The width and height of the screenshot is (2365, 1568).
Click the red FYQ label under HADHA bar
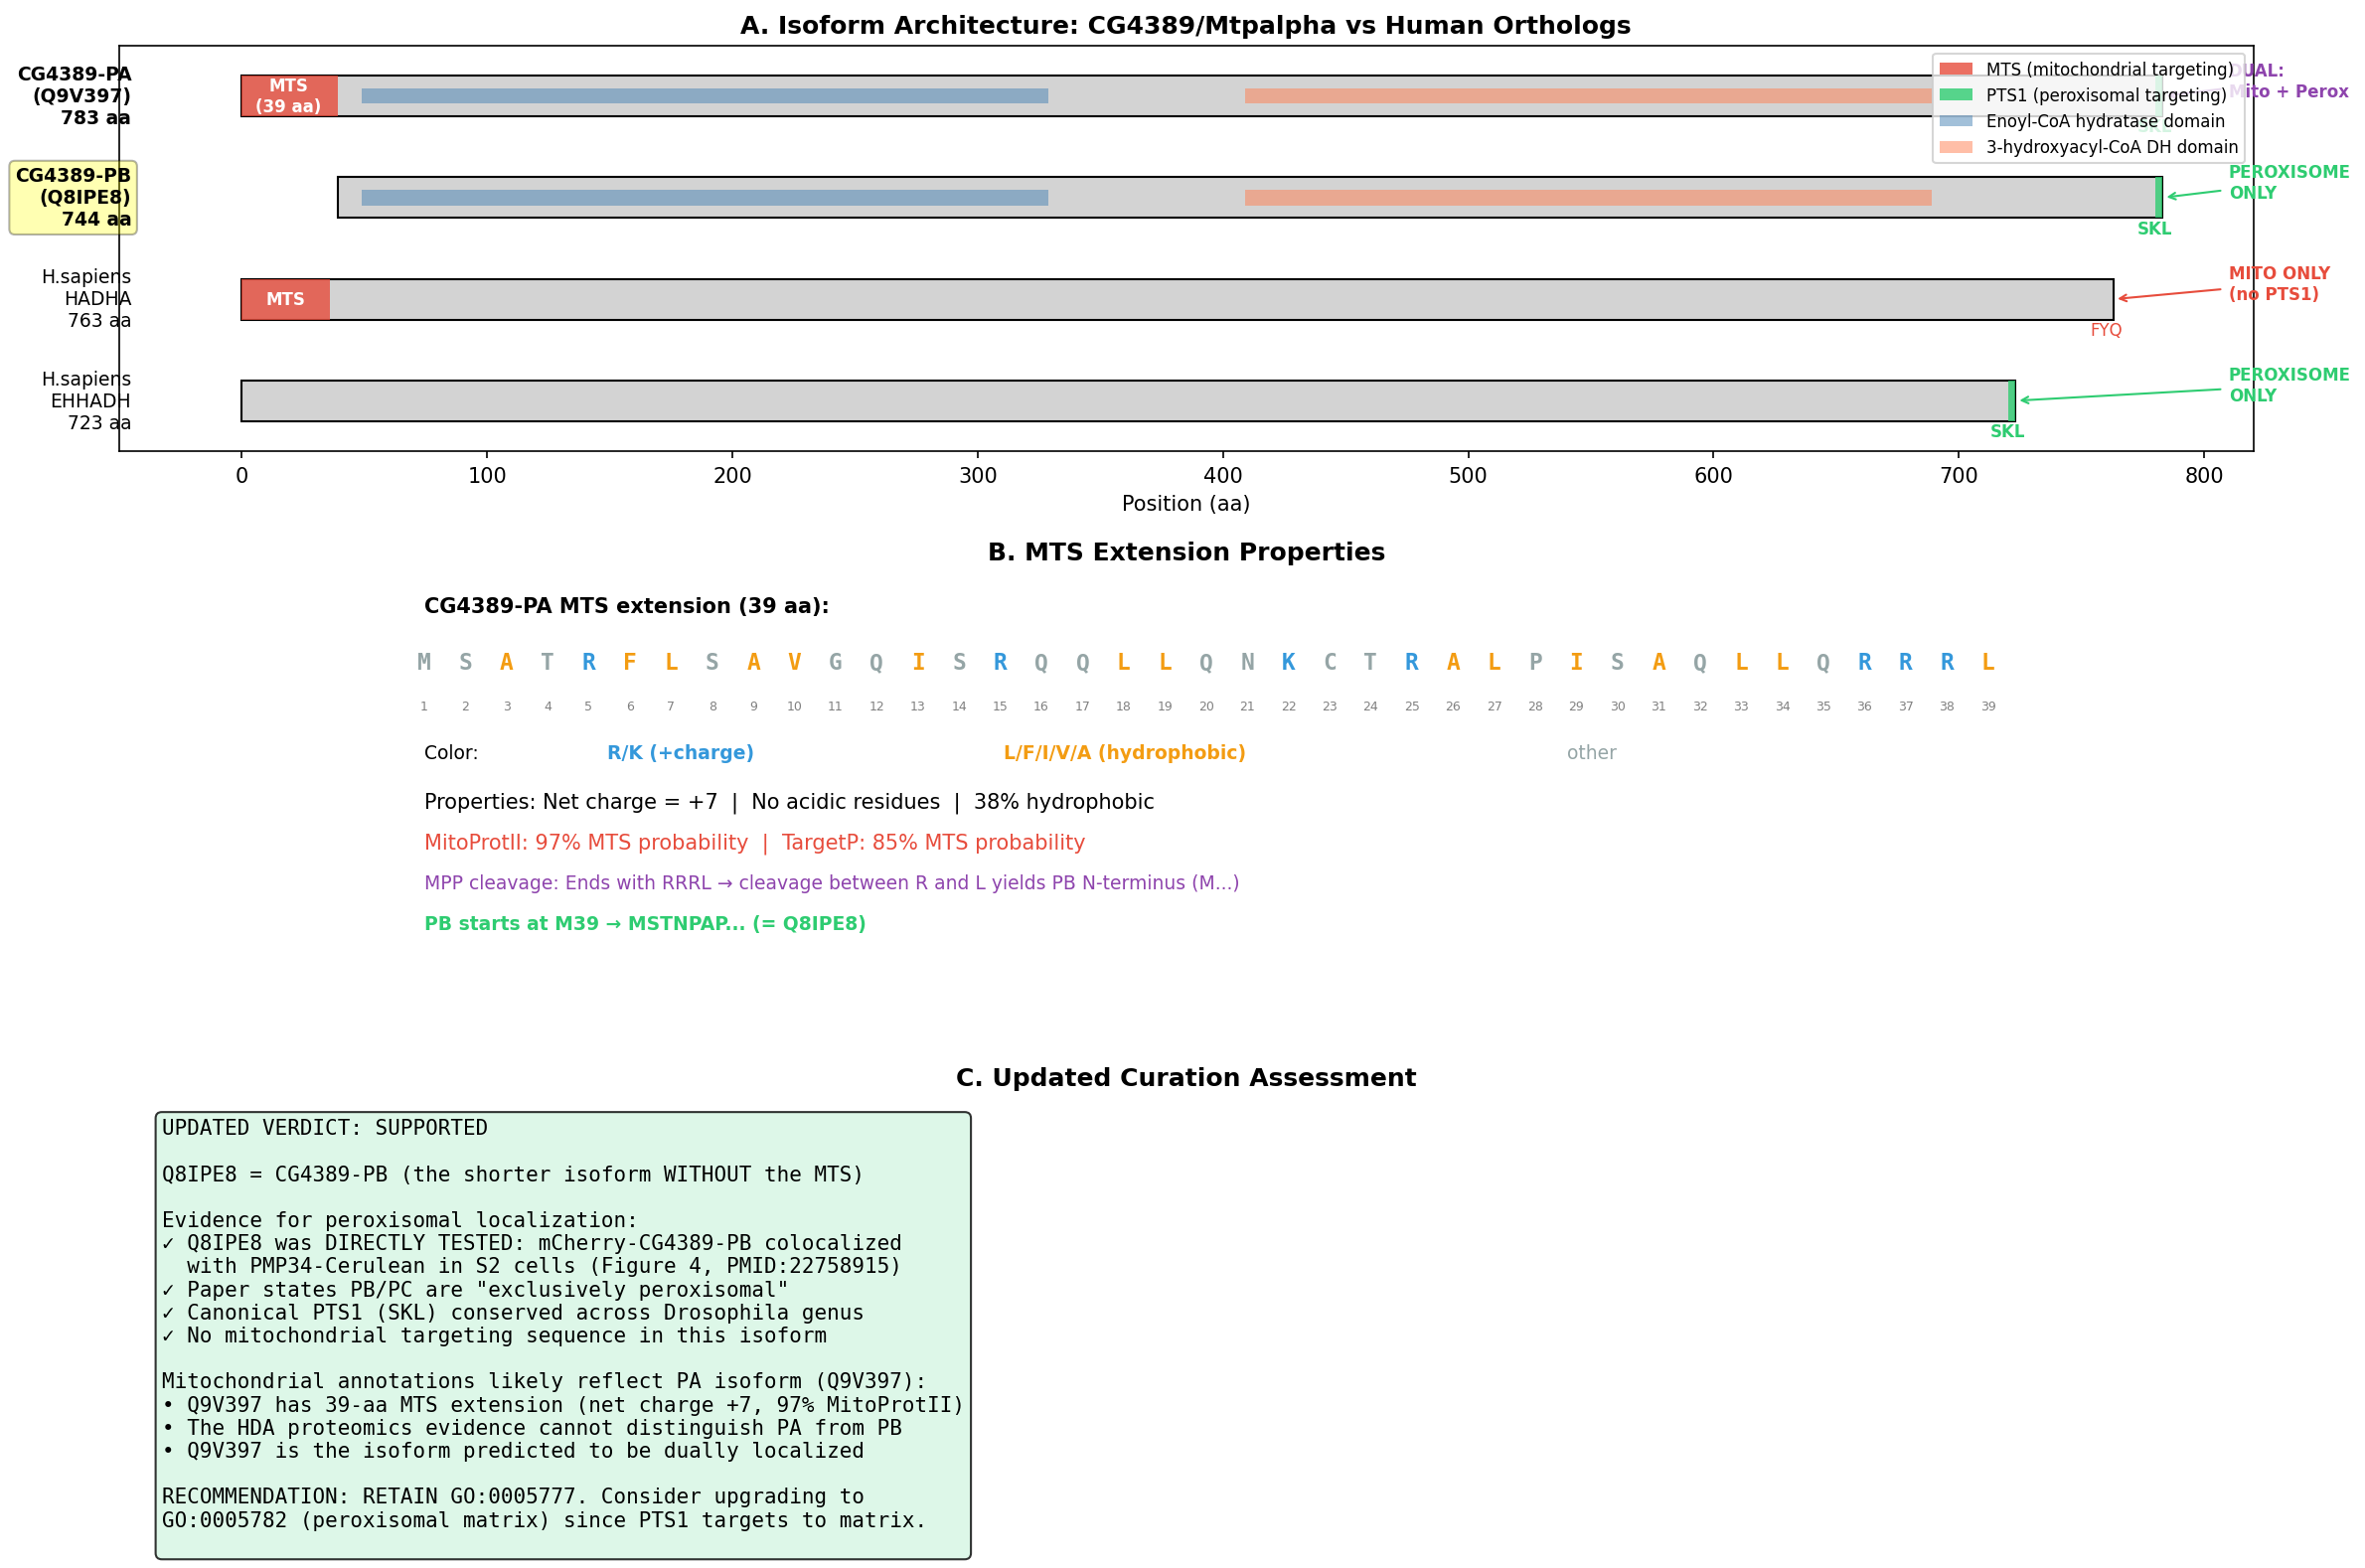tap(2106, 330)
